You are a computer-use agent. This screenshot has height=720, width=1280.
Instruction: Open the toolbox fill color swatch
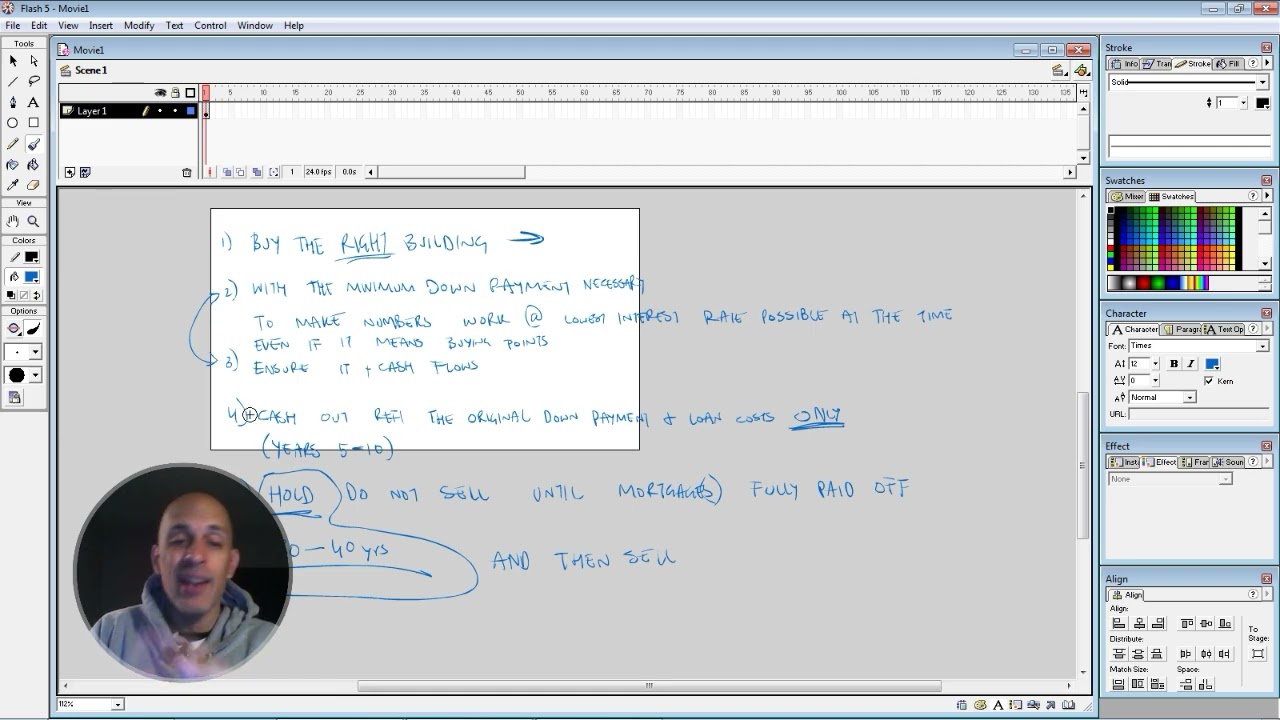point(32,277)
